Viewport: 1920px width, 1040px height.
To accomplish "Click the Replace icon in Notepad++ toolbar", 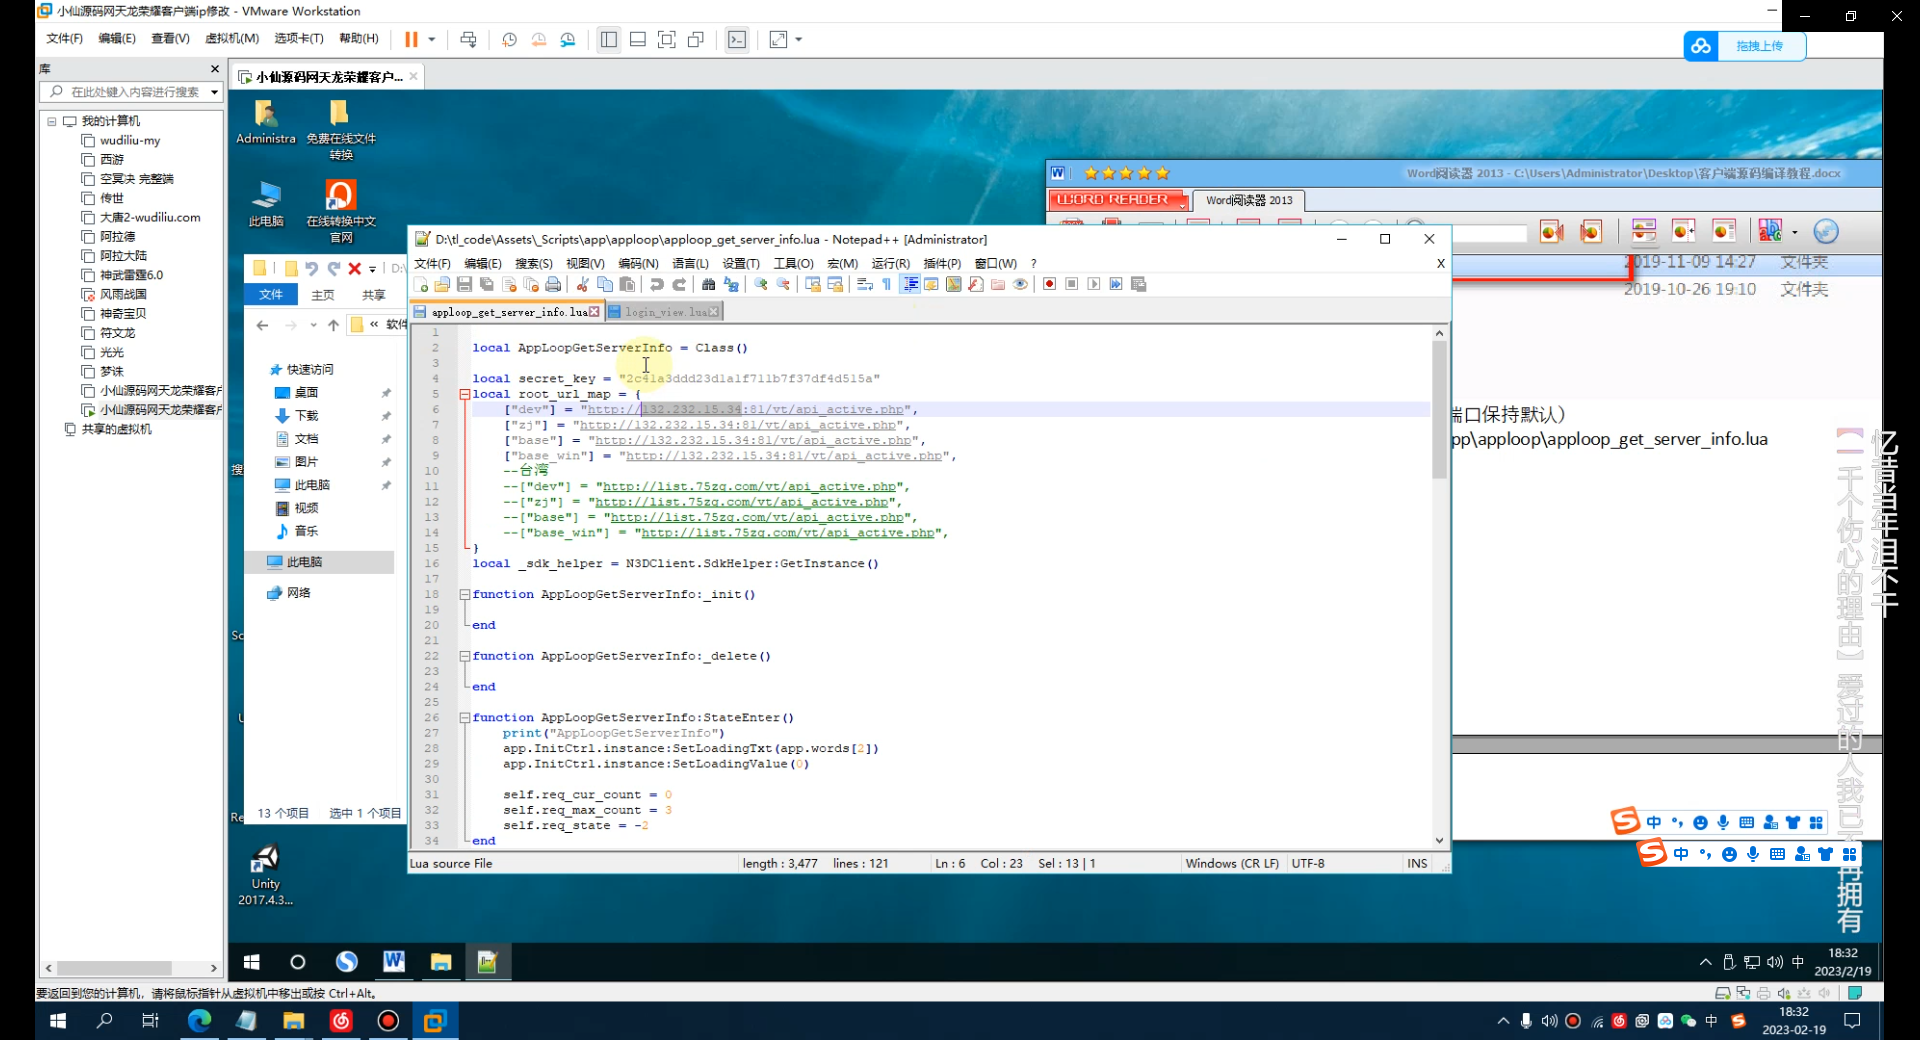I will [x=731, y=285].
